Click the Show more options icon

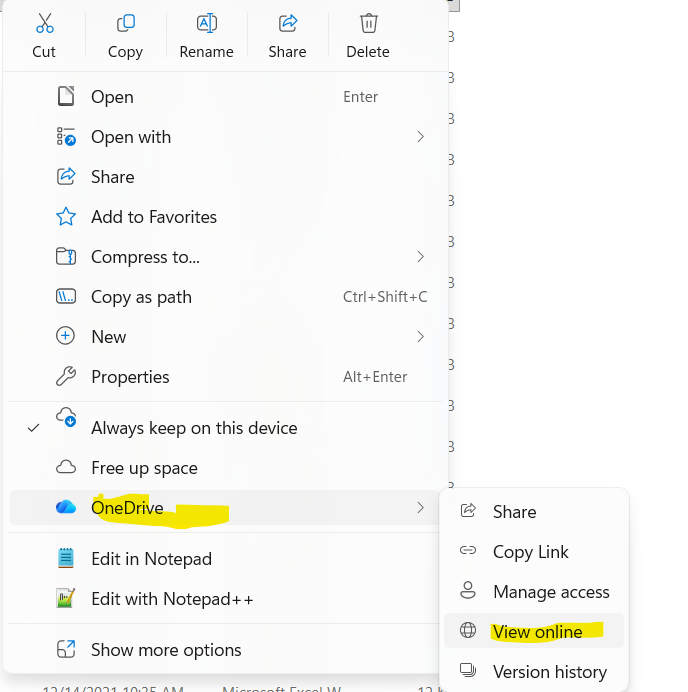click(66, 649)
